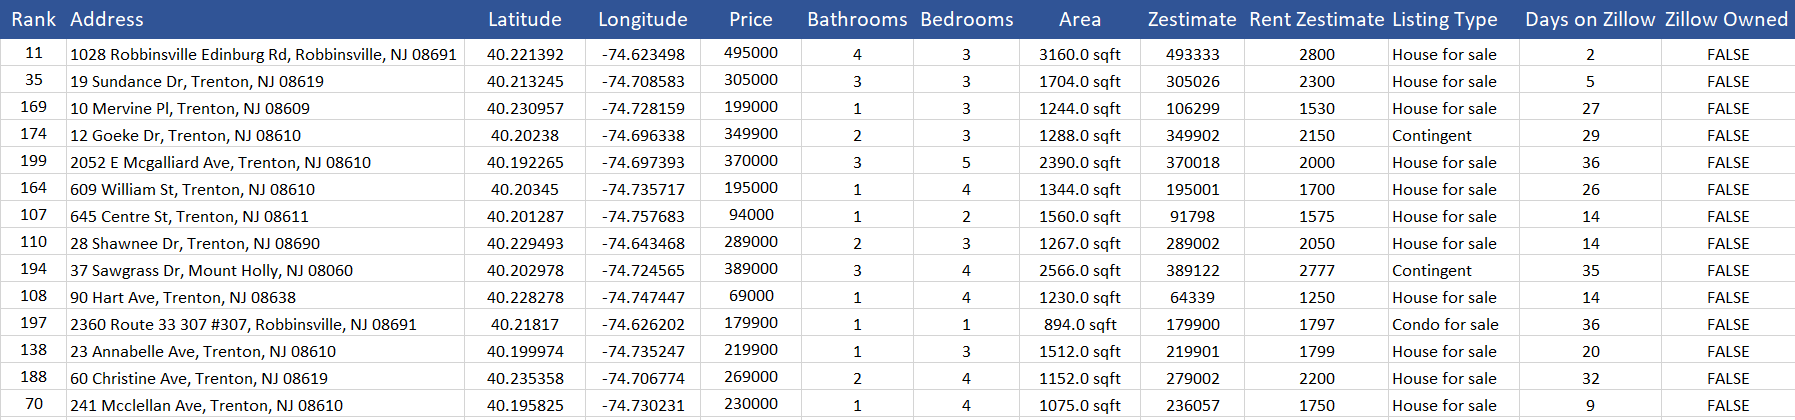Image resolution: width=1795 pixels, height=420 pixels.
Task: Select the Rank header cell
Action: click(34, 19)
